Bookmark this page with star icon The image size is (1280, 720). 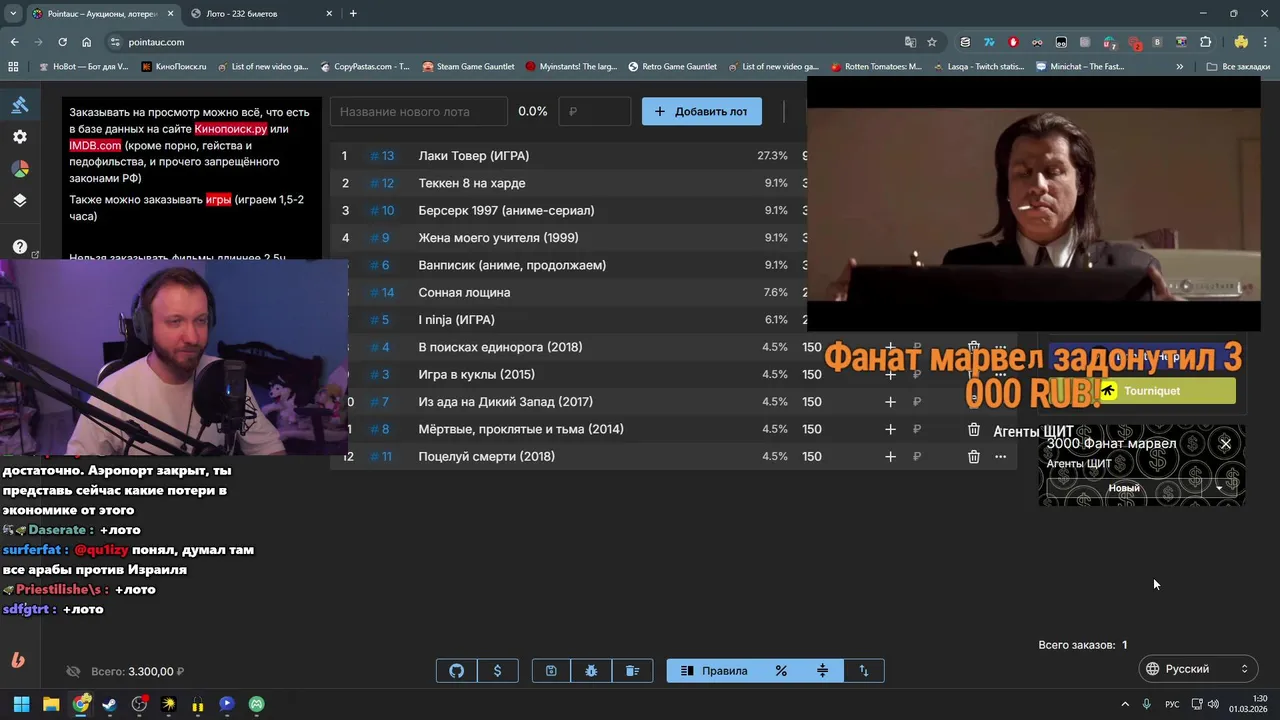click(x=932, y=42)
